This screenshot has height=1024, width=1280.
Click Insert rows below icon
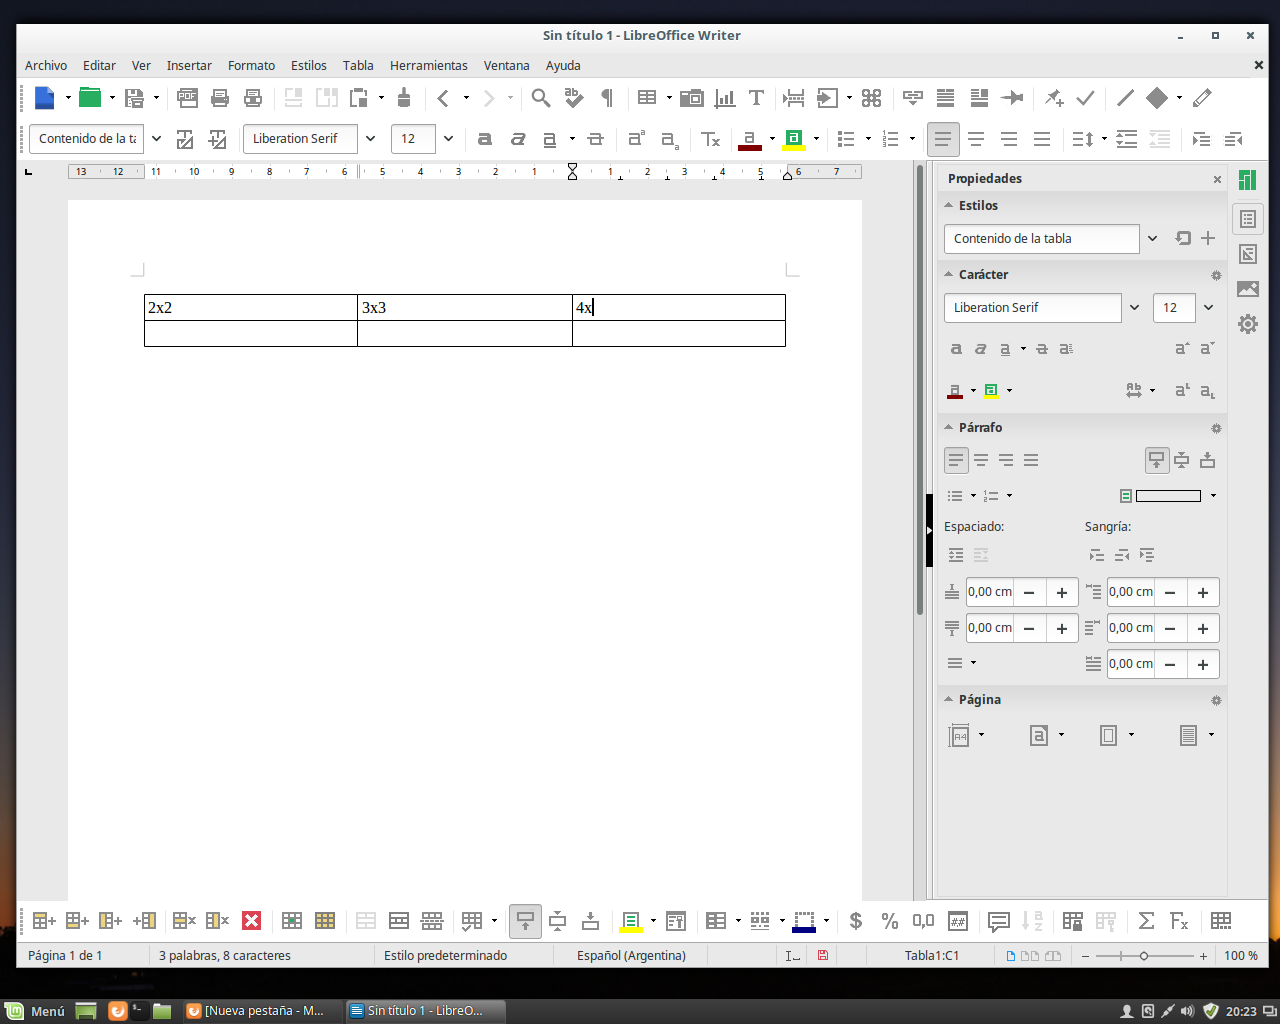point(78,921)
